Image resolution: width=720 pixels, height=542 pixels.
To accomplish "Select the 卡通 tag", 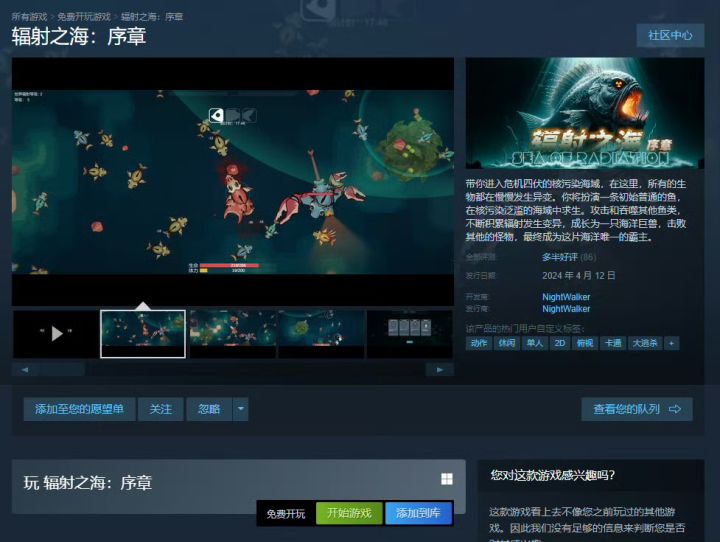I will (x=613, y=343).
